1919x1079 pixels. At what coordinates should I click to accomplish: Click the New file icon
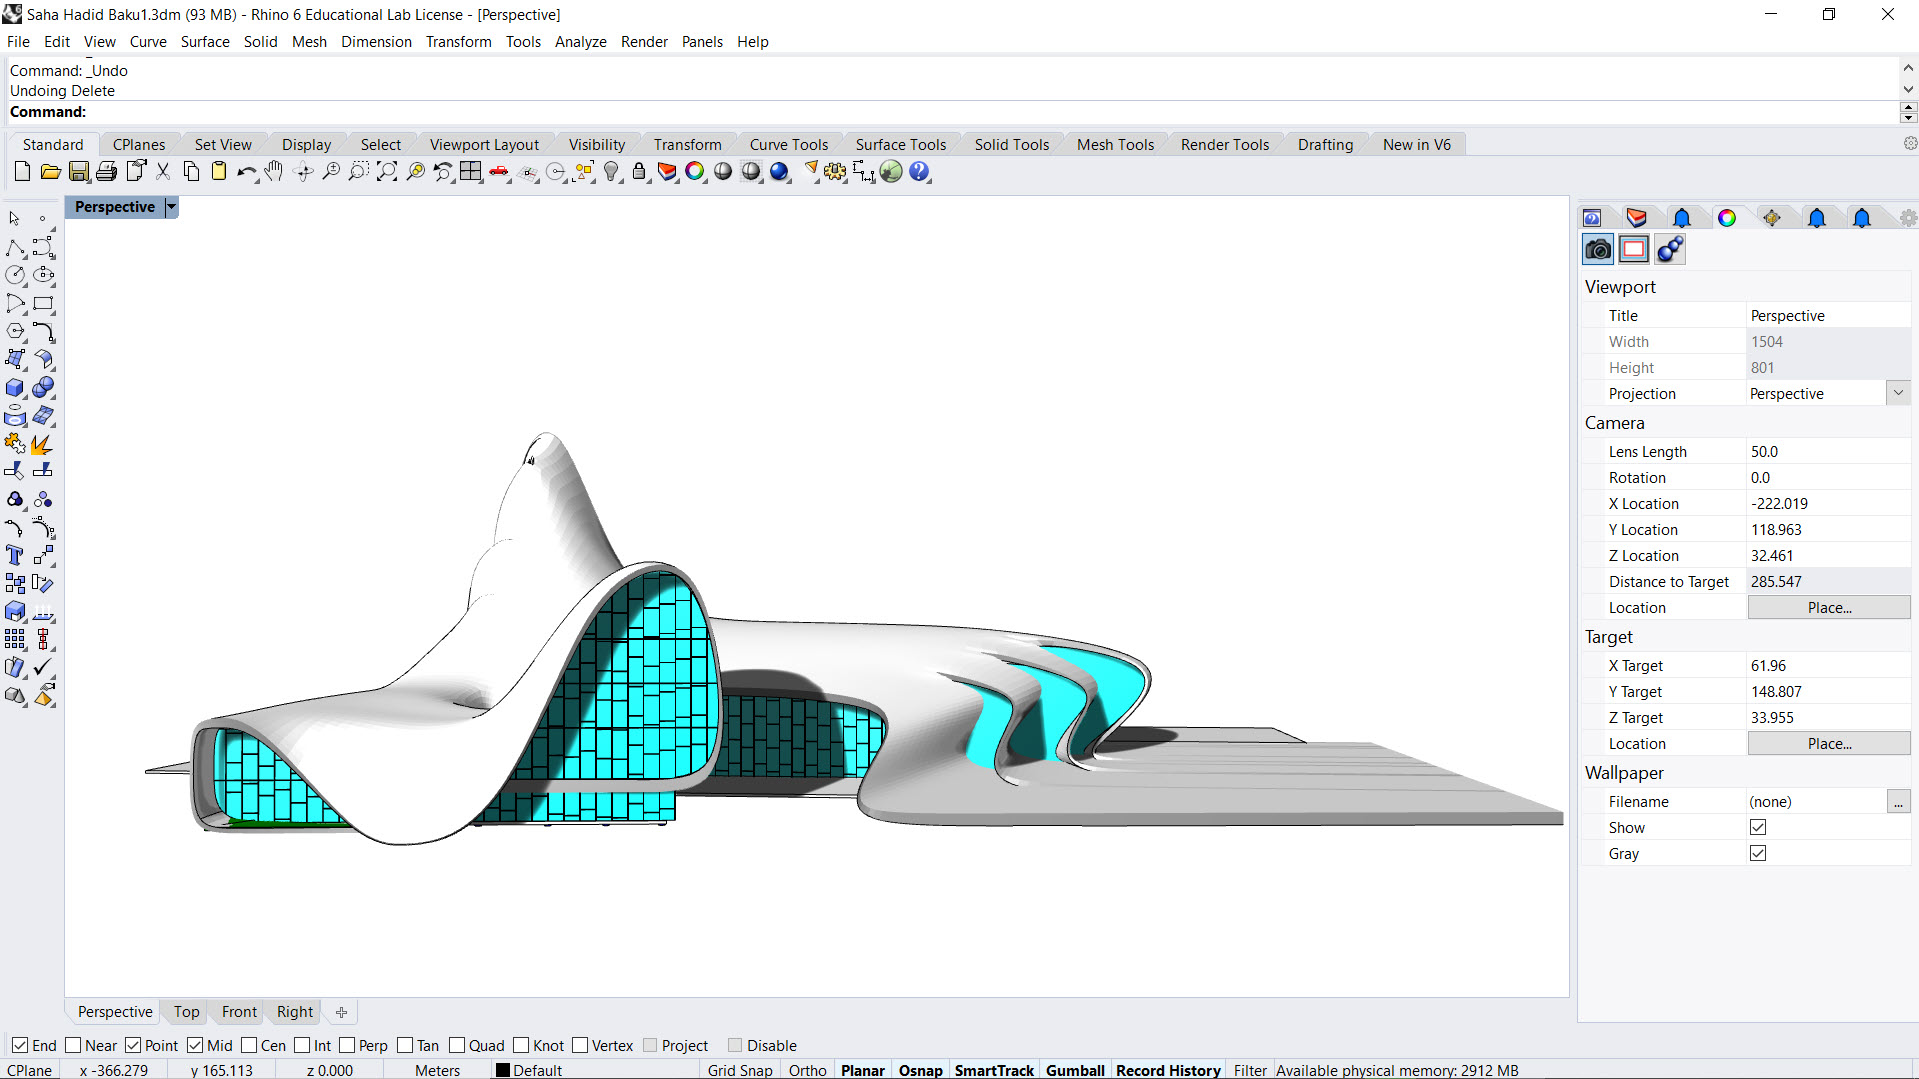(x=22, y=172)
